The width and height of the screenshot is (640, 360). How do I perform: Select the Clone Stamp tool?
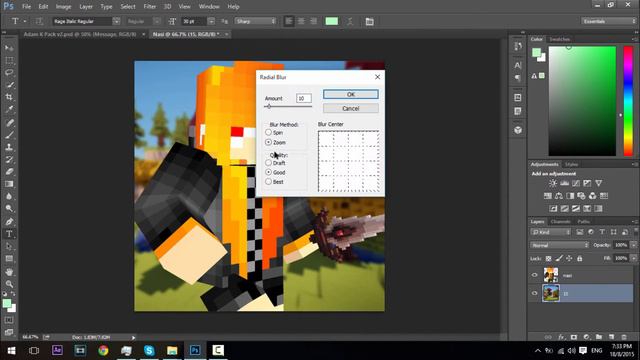(x=9, y=147)
